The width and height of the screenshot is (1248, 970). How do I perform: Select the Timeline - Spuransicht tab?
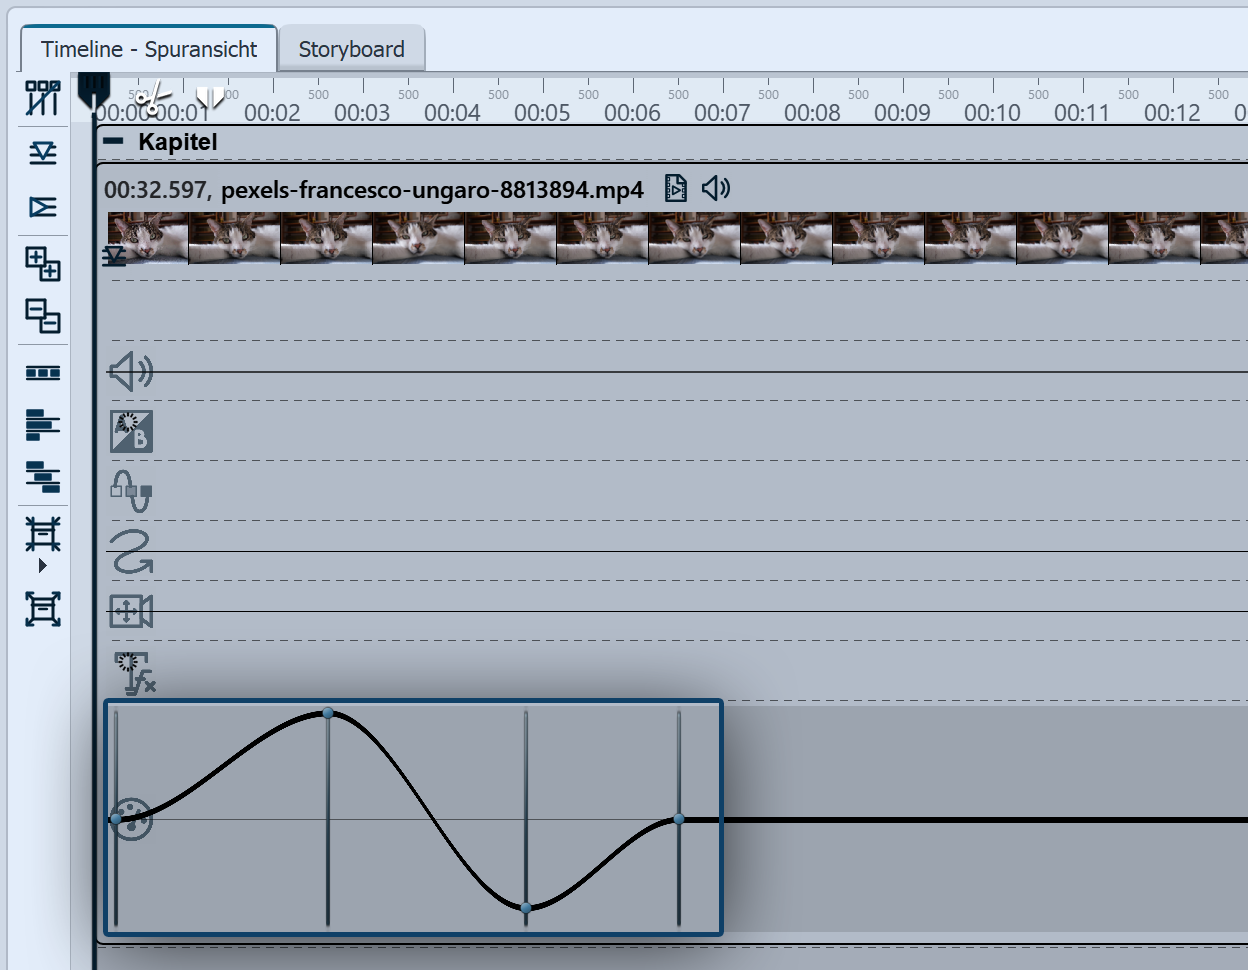(x=149, y=49)
